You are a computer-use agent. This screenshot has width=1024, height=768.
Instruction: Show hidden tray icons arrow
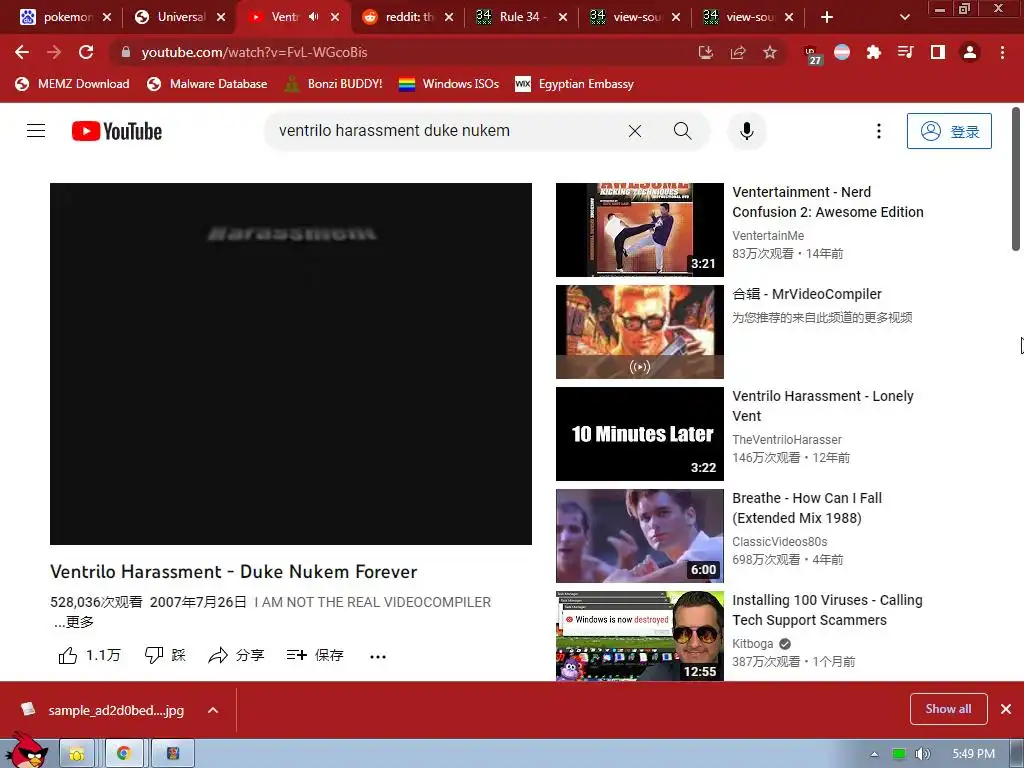[x=874, y=754]
